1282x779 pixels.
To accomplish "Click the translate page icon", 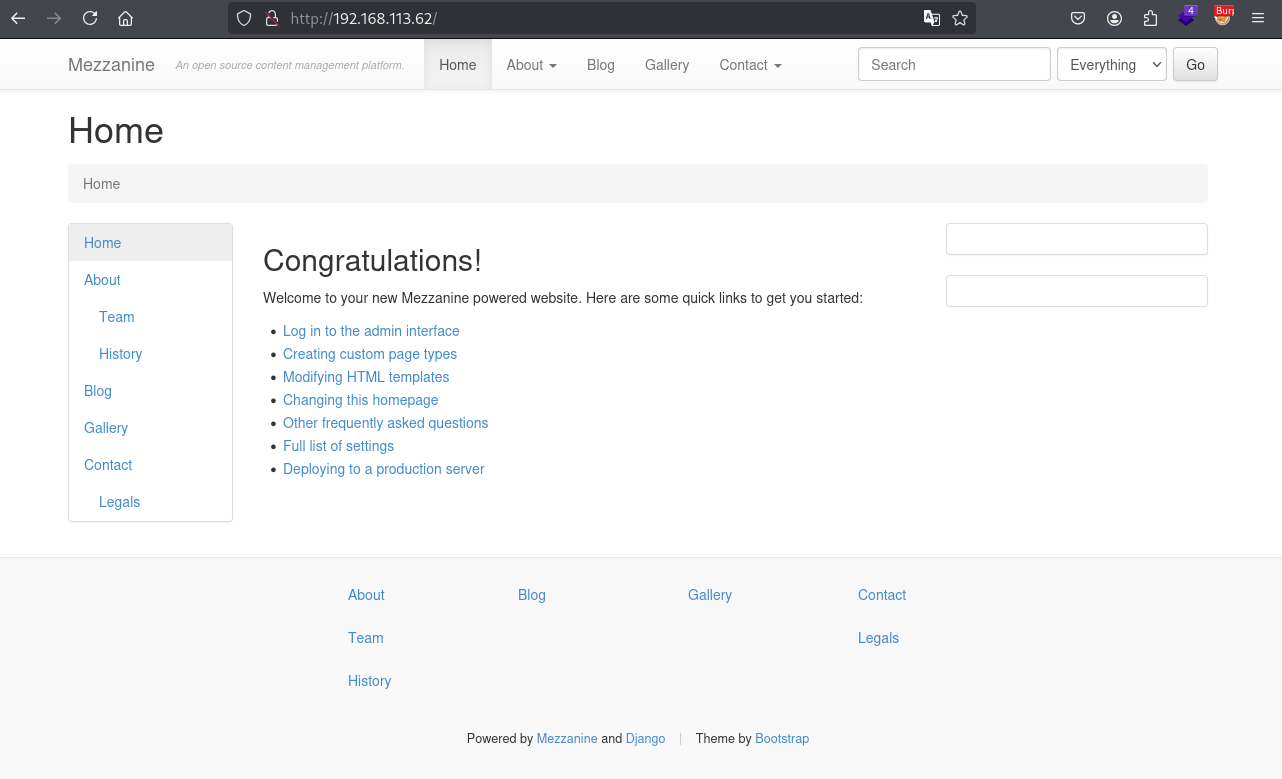I will pos(931,18).
